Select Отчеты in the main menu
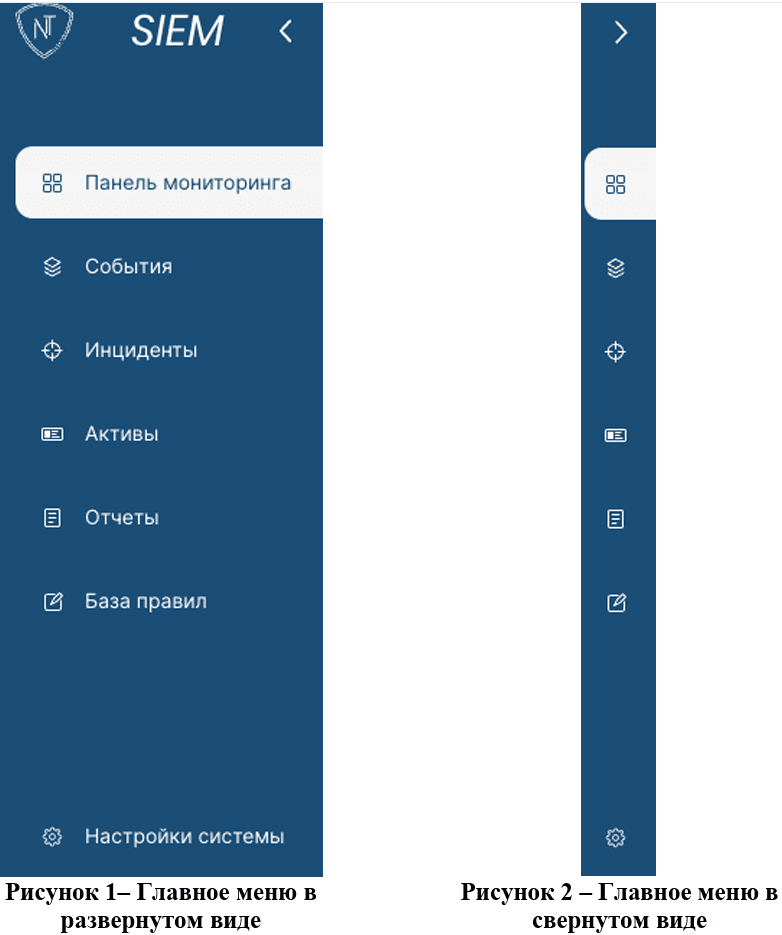The image size is (782, 935). (169, 518)
